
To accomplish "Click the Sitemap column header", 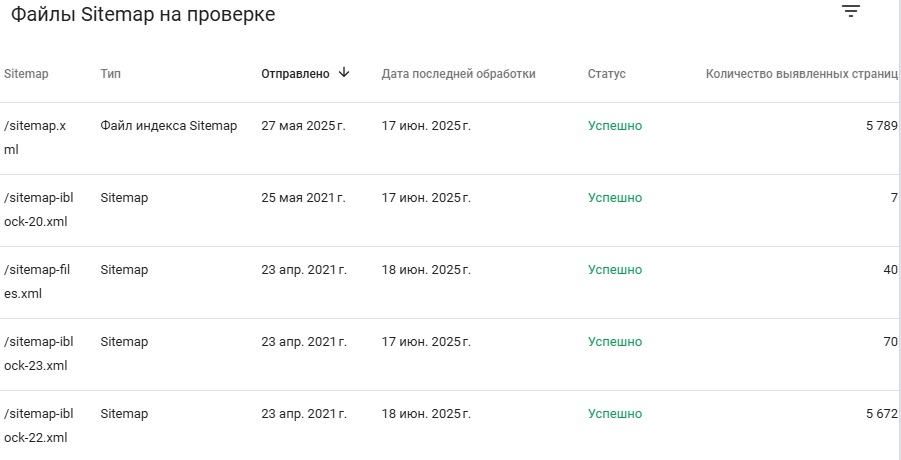I will 26,74.
